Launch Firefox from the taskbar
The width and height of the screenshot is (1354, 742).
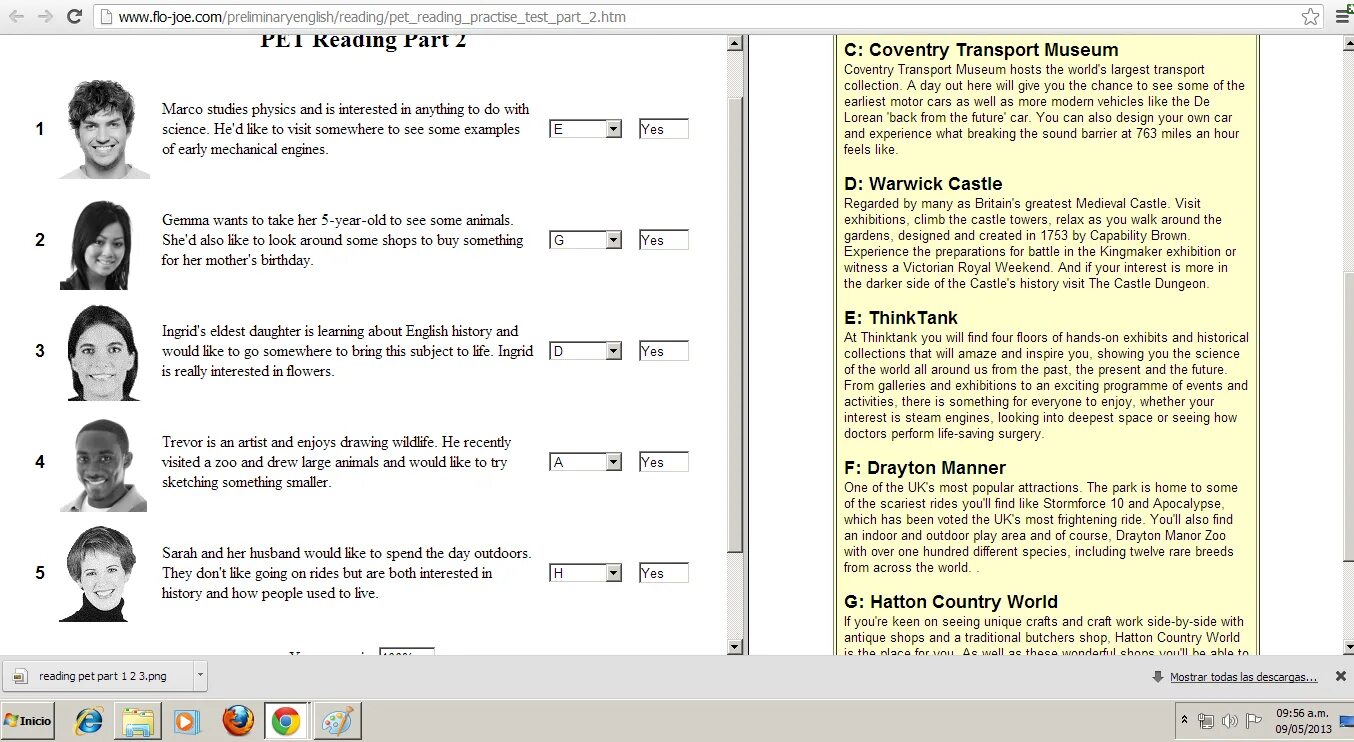(x=238, y=720)
